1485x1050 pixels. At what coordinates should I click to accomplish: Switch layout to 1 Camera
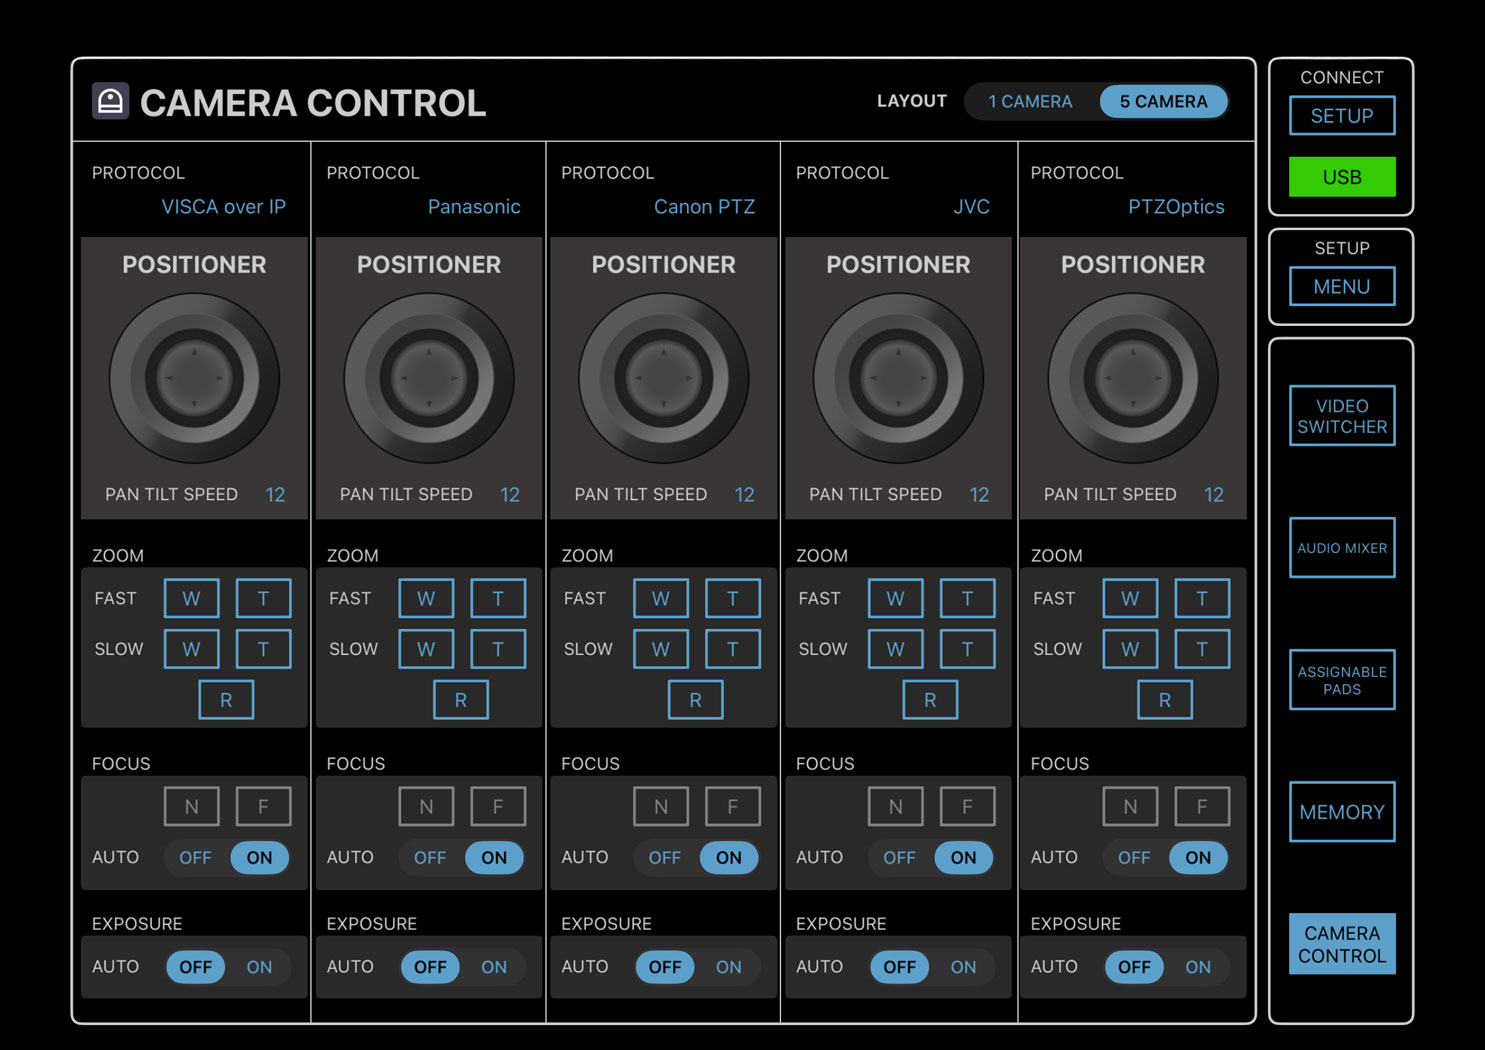1030,101
